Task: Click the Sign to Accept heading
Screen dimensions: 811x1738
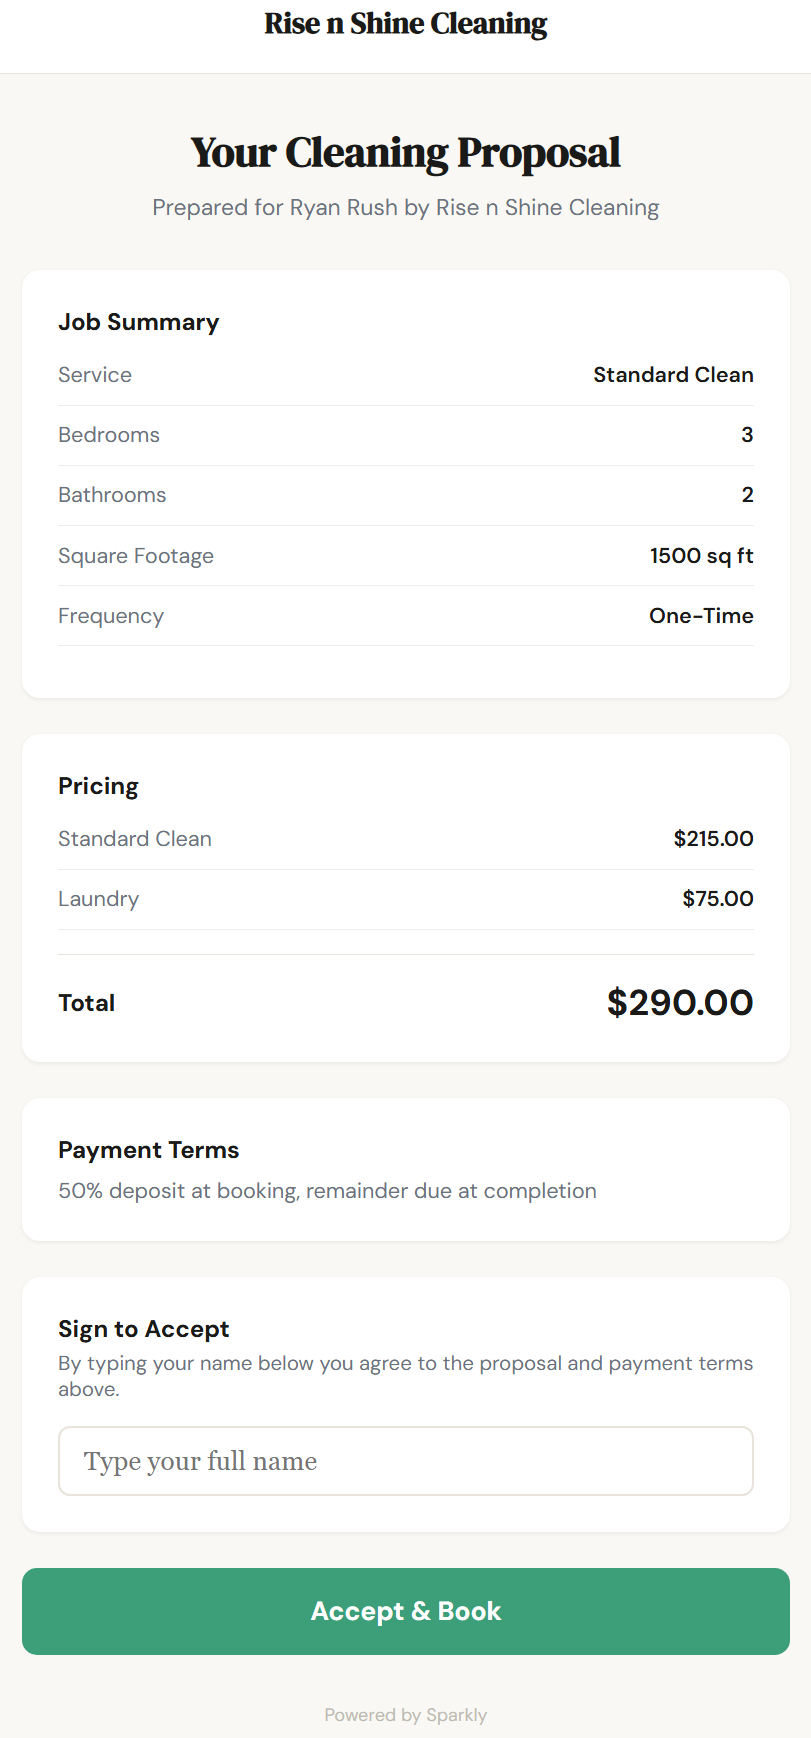Action: pos(144,1329)
